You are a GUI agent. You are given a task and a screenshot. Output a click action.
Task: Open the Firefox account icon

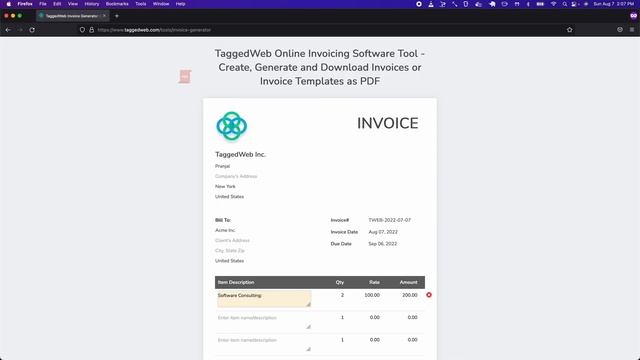[x=620, y=30]
